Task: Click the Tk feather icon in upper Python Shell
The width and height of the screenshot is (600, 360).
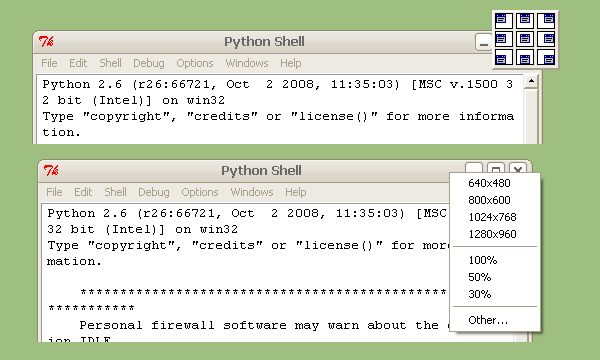Action: click(46, 41)
